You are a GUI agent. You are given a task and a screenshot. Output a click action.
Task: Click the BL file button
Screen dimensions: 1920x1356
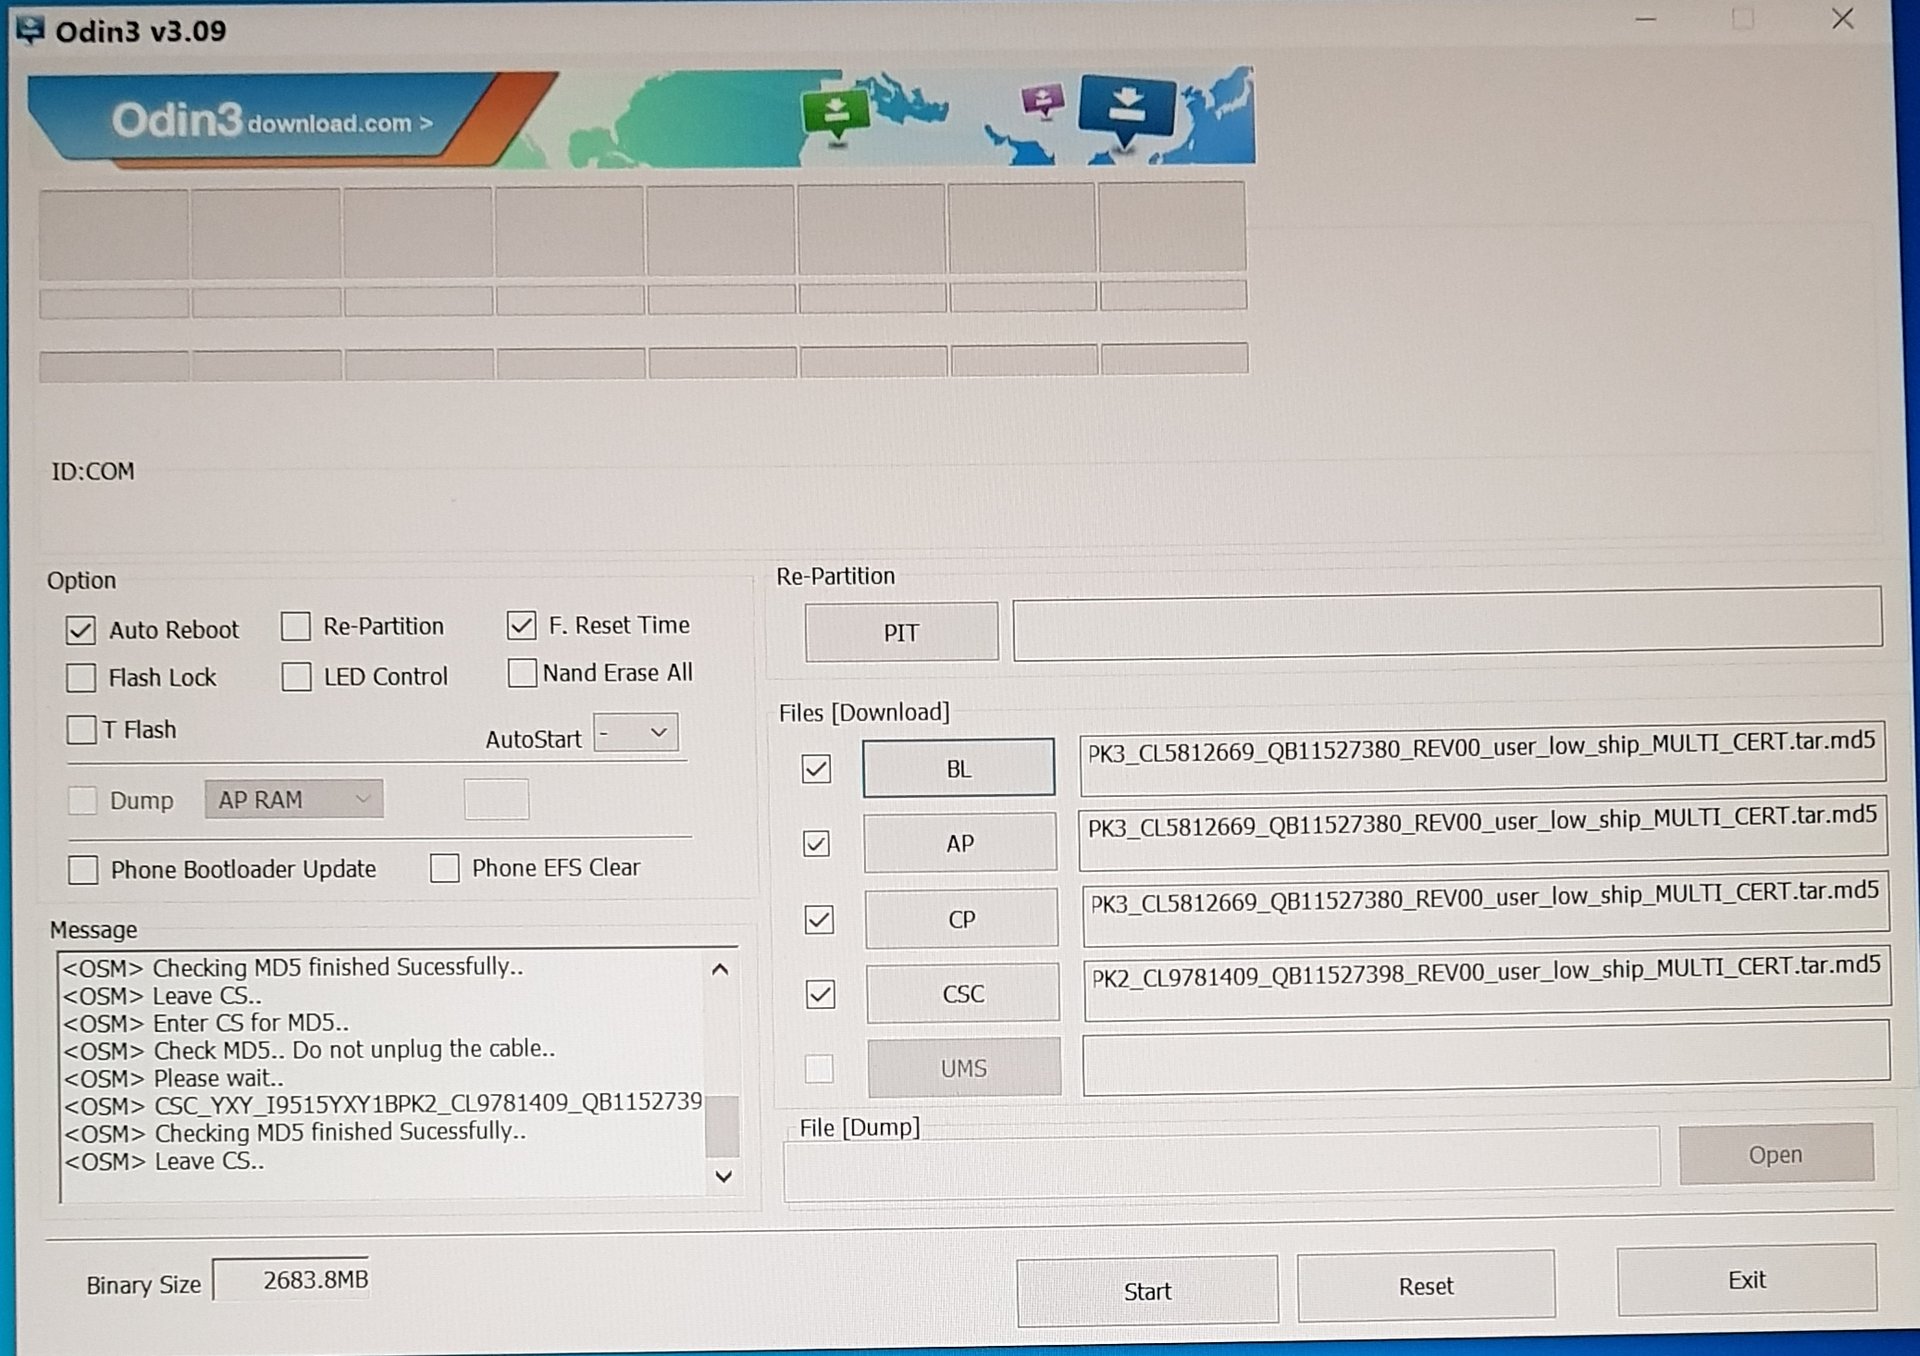[x=958, y=768]
